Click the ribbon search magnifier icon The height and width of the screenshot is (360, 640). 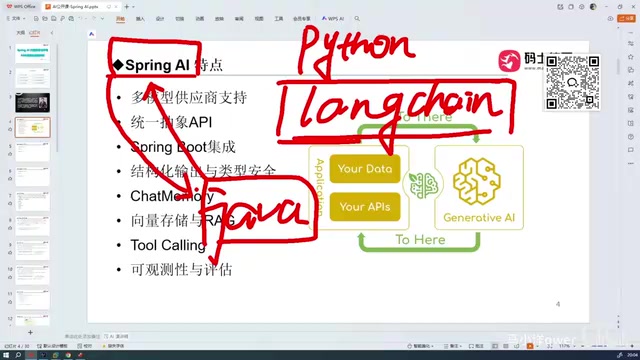coord(357,19)
